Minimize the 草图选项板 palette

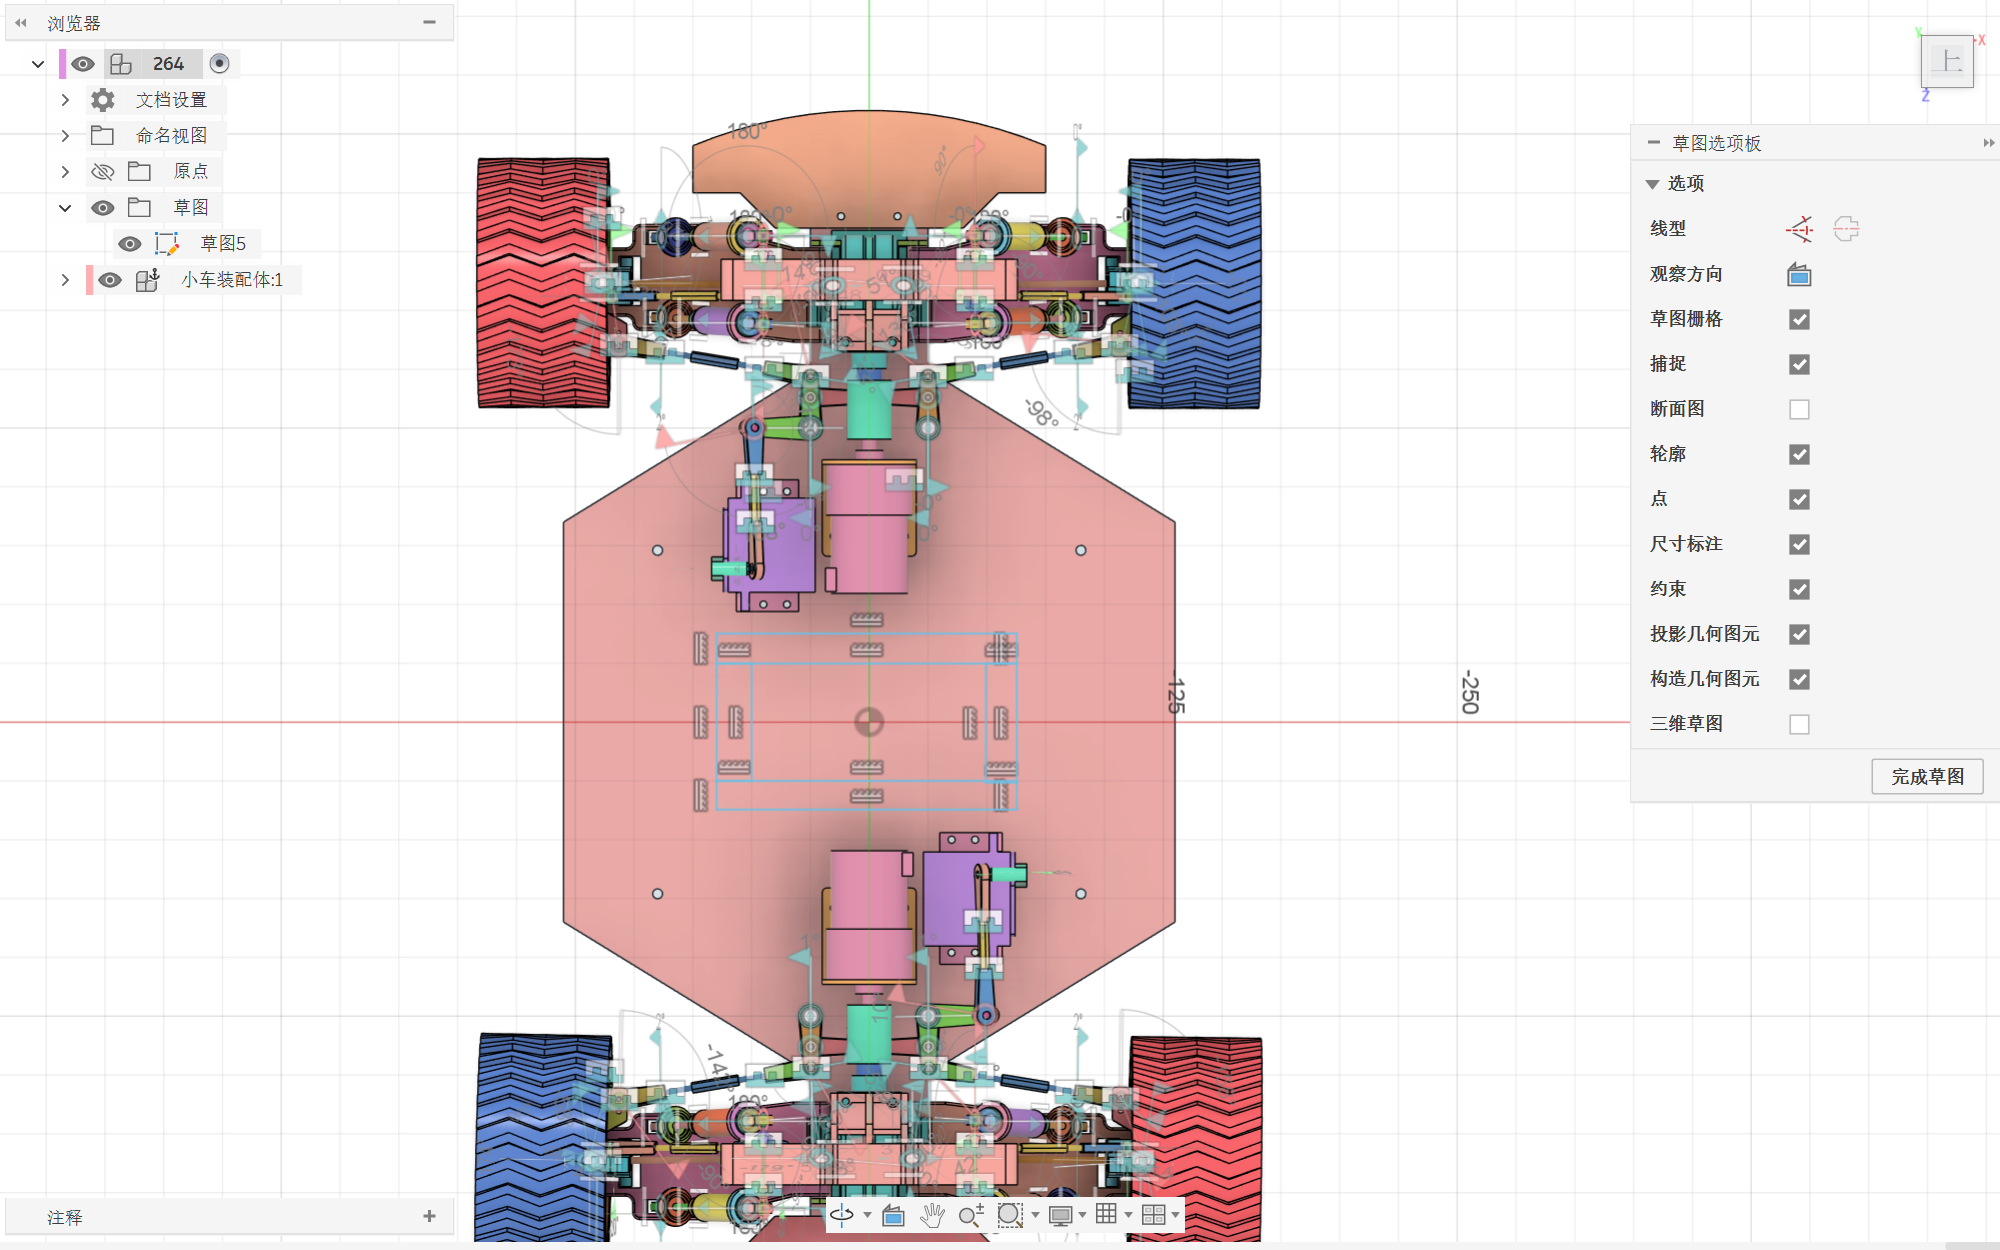[1654, 143]
